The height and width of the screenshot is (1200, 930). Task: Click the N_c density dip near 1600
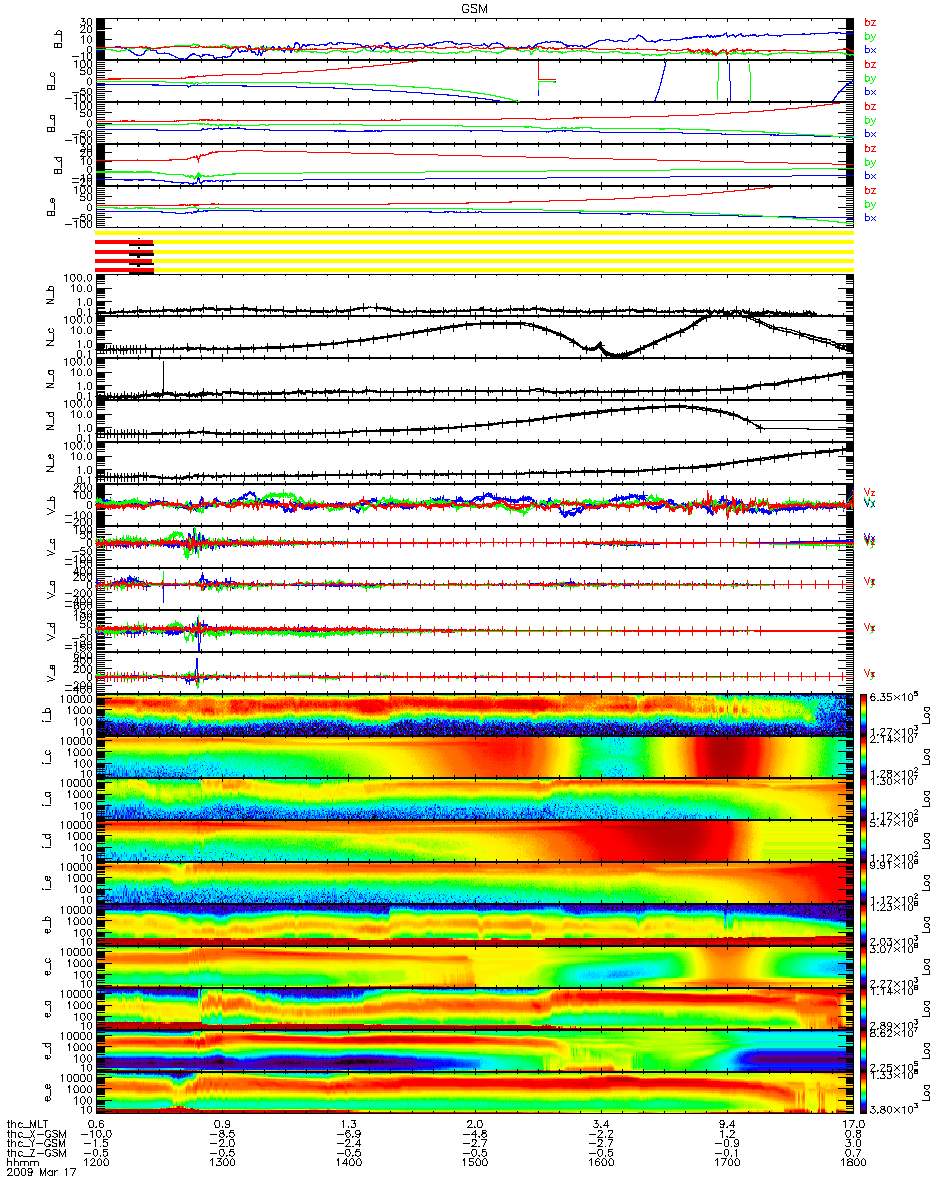point(617,354)
